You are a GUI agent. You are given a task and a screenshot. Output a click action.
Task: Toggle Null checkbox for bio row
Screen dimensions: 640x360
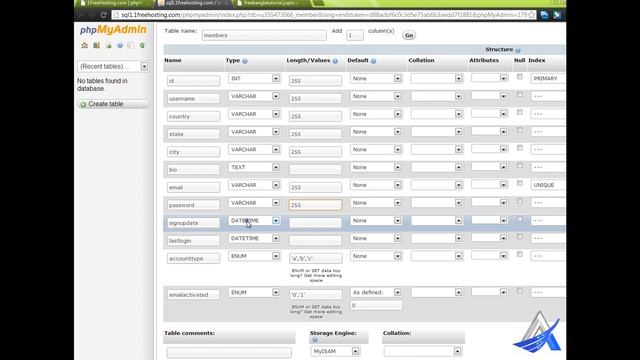click(x=520, y=166)
